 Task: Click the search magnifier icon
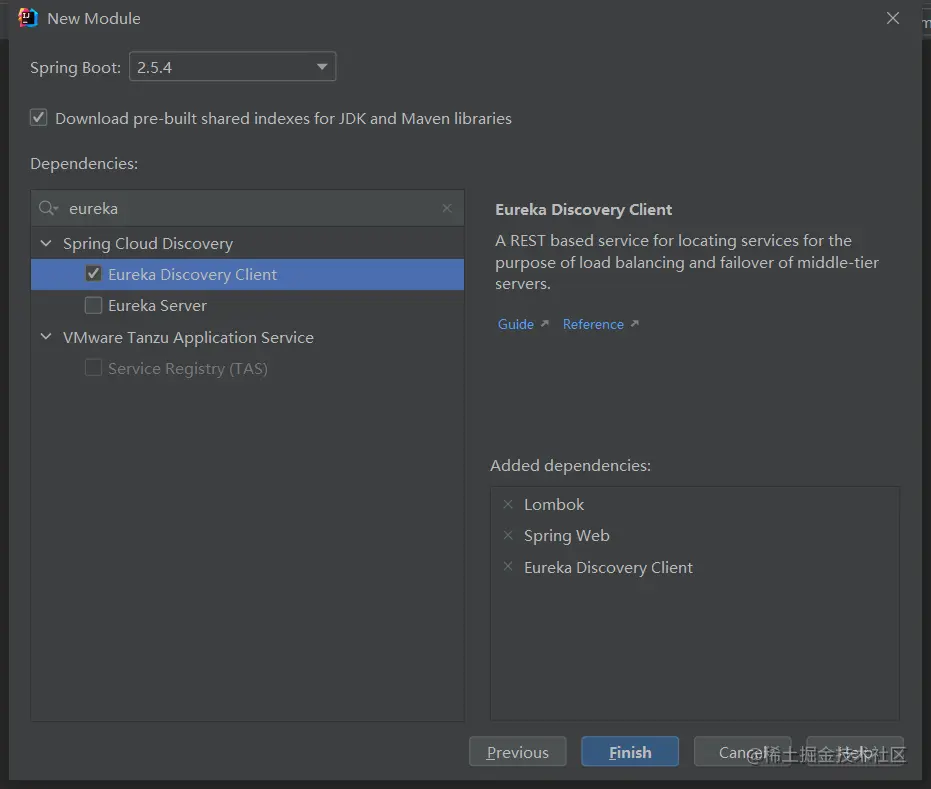tap(47, 208)
